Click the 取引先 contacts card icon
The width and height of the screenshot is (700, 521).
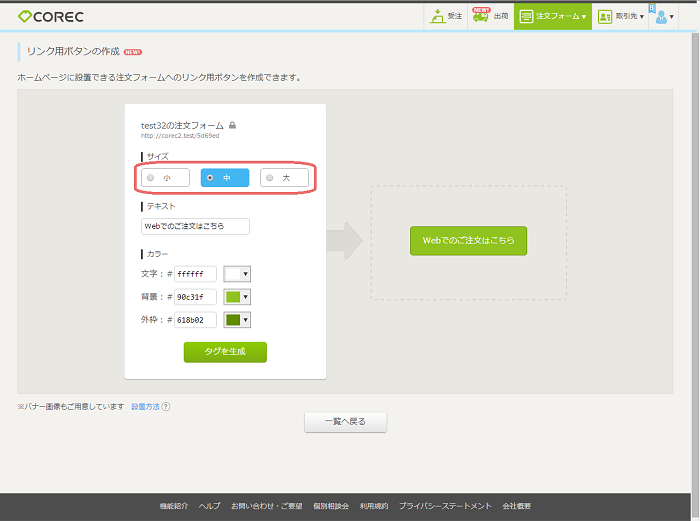pos(605,17)
